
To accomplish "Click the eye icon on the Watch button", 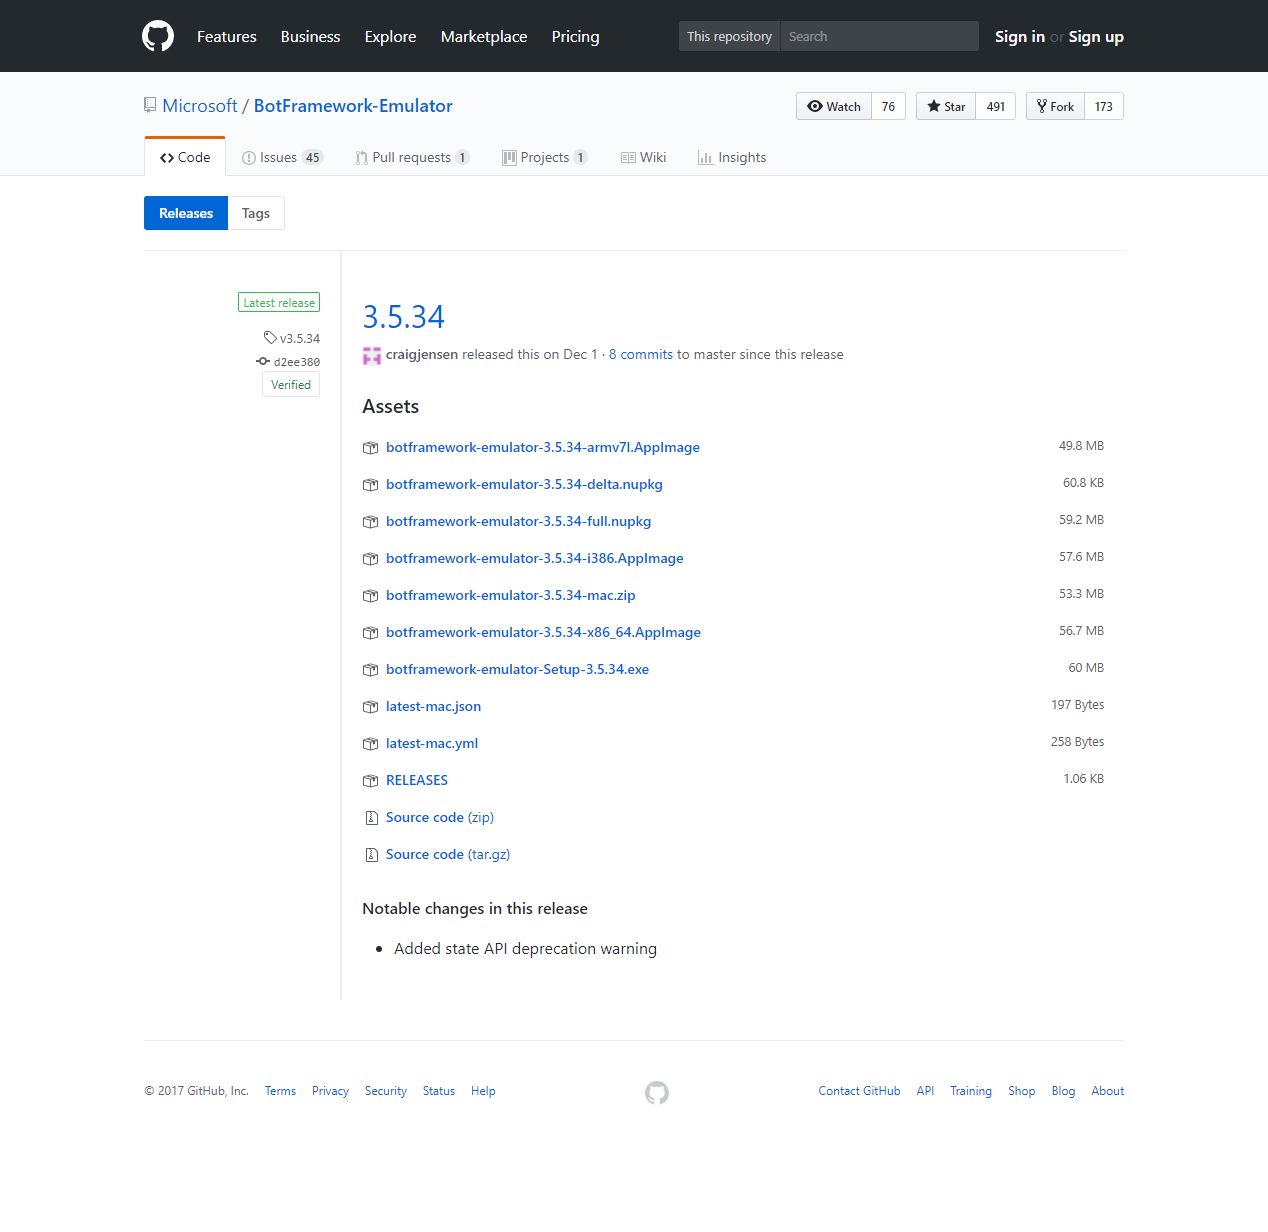I will 817,106.
